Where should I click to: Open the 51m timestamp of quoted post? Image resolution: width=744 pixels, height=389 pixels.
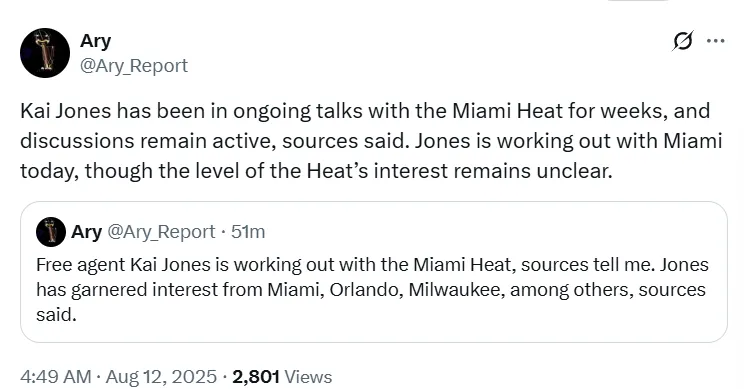pos(248,232)
